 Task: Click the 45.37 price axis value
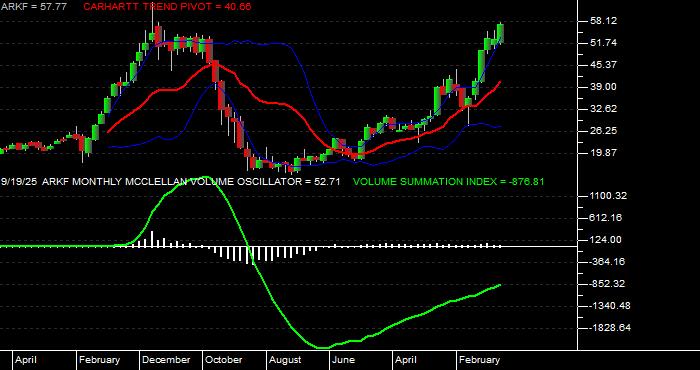(604, 65)
